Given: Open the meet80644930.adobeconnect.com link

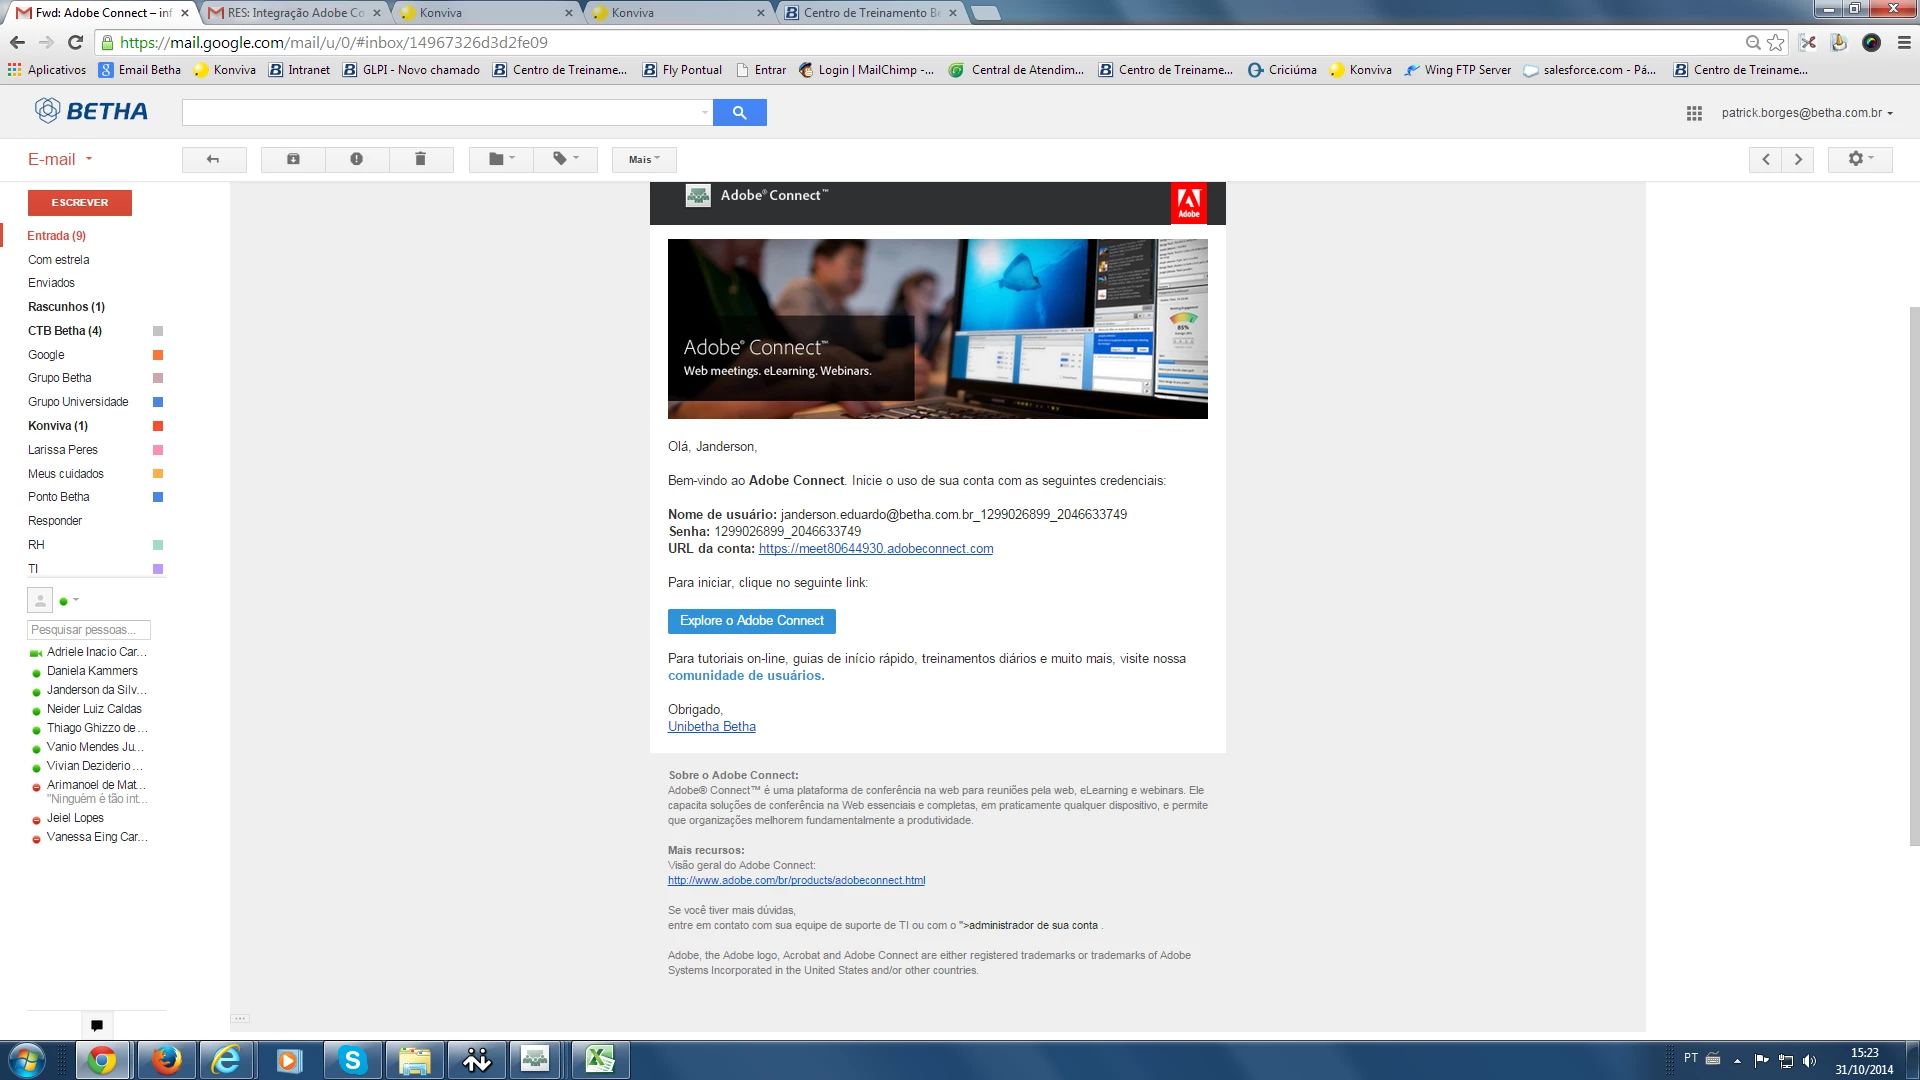Looking at the screenshot, I should point(875,549).
